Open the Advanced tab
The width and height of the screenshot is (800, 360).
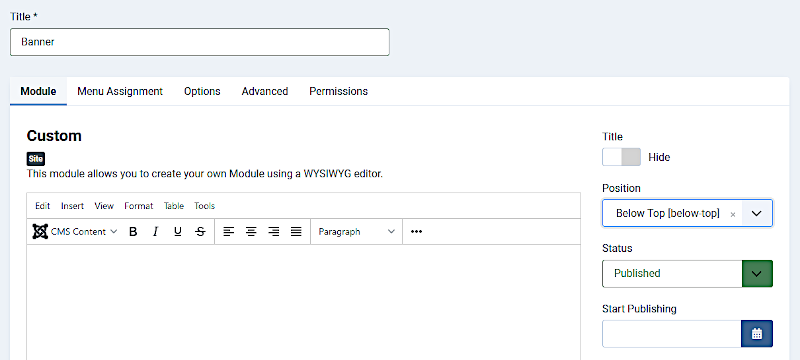pyautogui.click(x=265, y=91)
